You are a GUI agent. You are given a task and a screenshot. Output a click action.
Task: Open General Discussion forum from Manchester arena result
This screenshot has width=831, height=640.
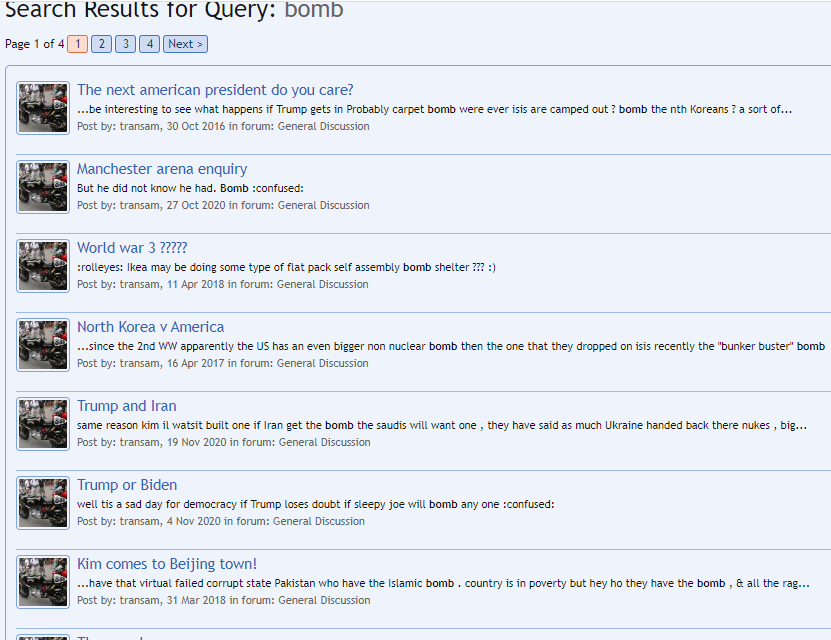pos(323,205)
